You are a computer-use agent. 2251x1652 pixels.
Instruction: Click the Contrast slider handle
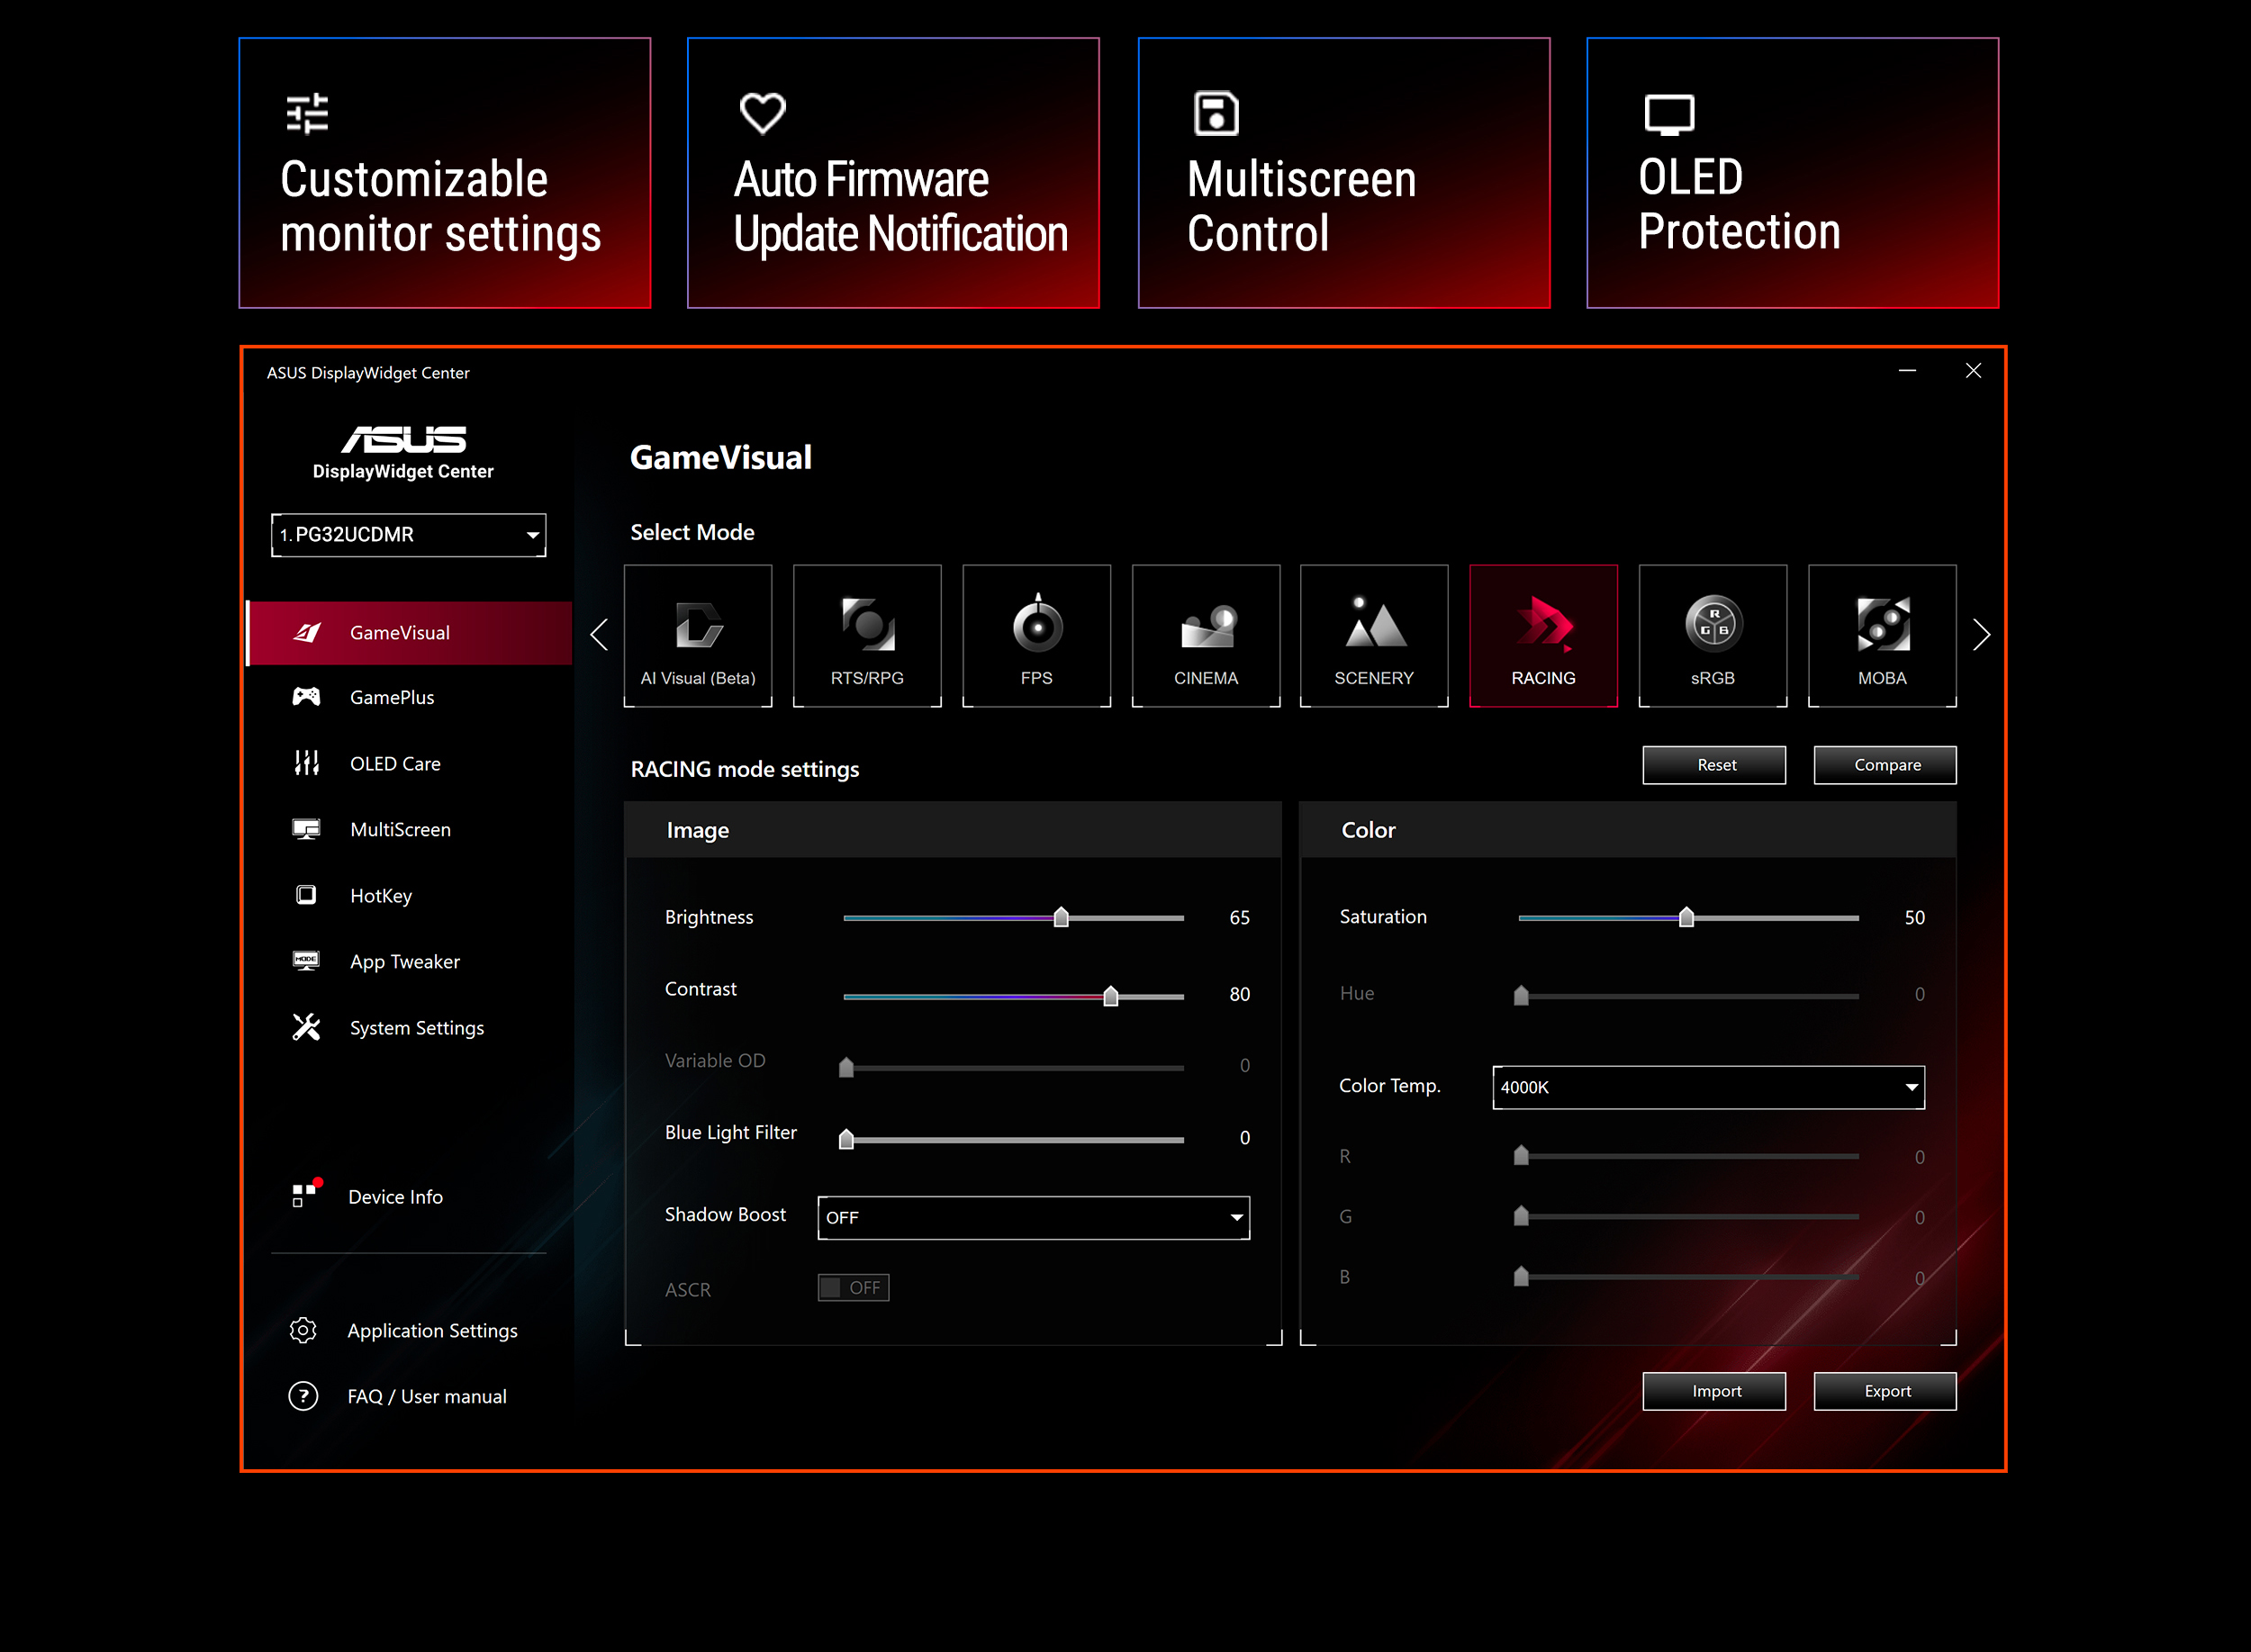click(1110, 995)
